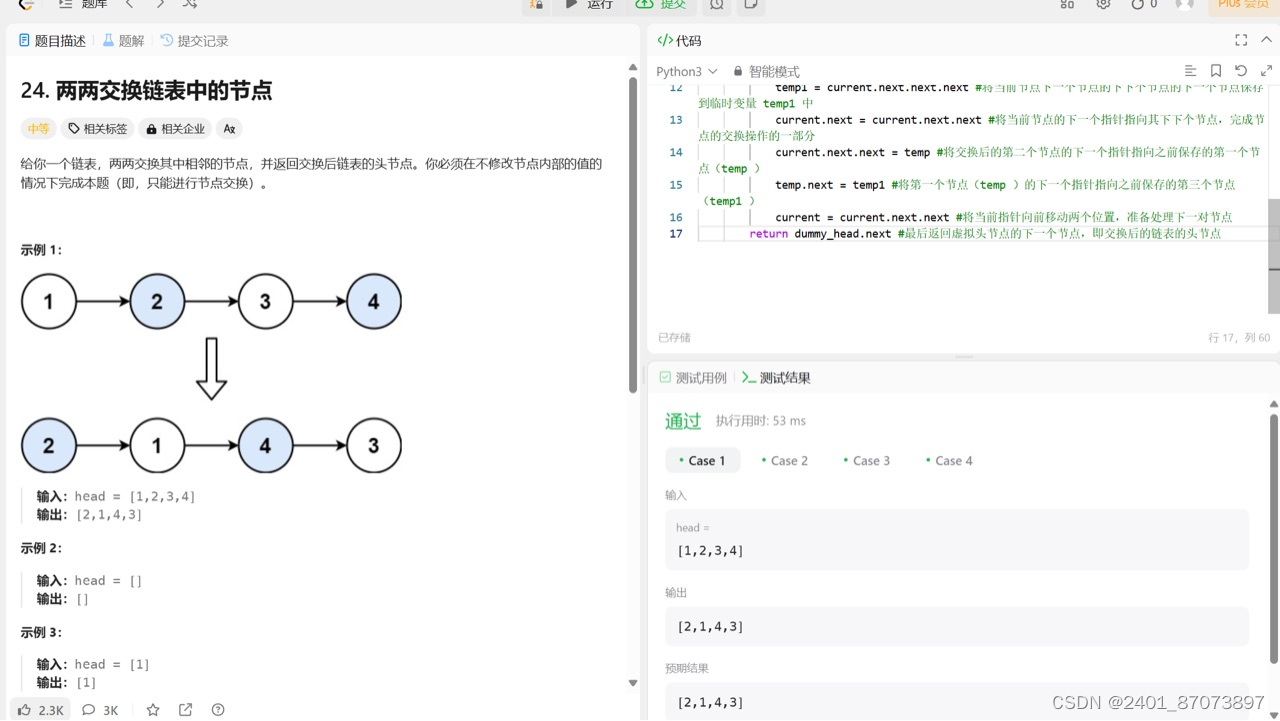Select the Case 2 result tab
1280x721 pixels.
(784, 461)
